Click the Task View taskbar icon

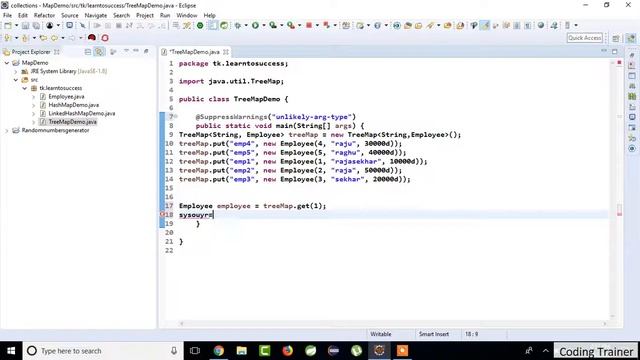[x=195, y=351]
